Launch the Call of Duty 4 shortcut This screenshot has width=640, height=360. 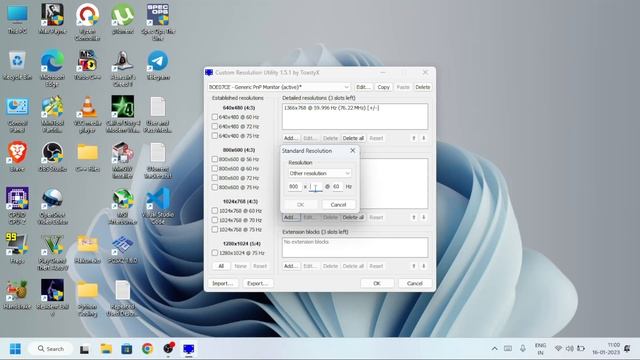tap(123, 113)
